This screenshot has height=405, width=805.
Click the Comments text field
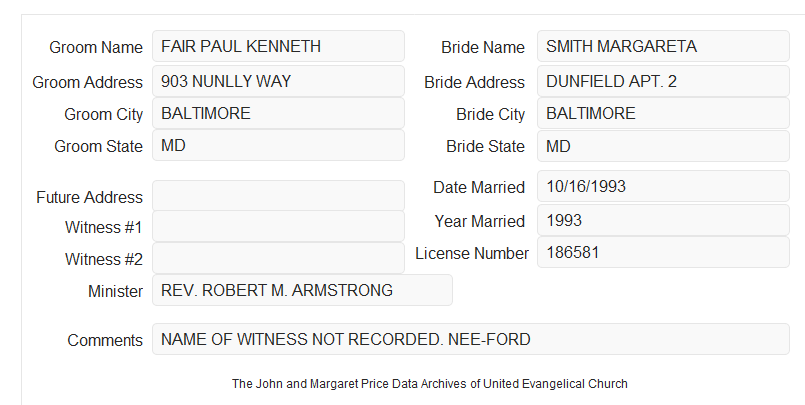coord(471,339)
